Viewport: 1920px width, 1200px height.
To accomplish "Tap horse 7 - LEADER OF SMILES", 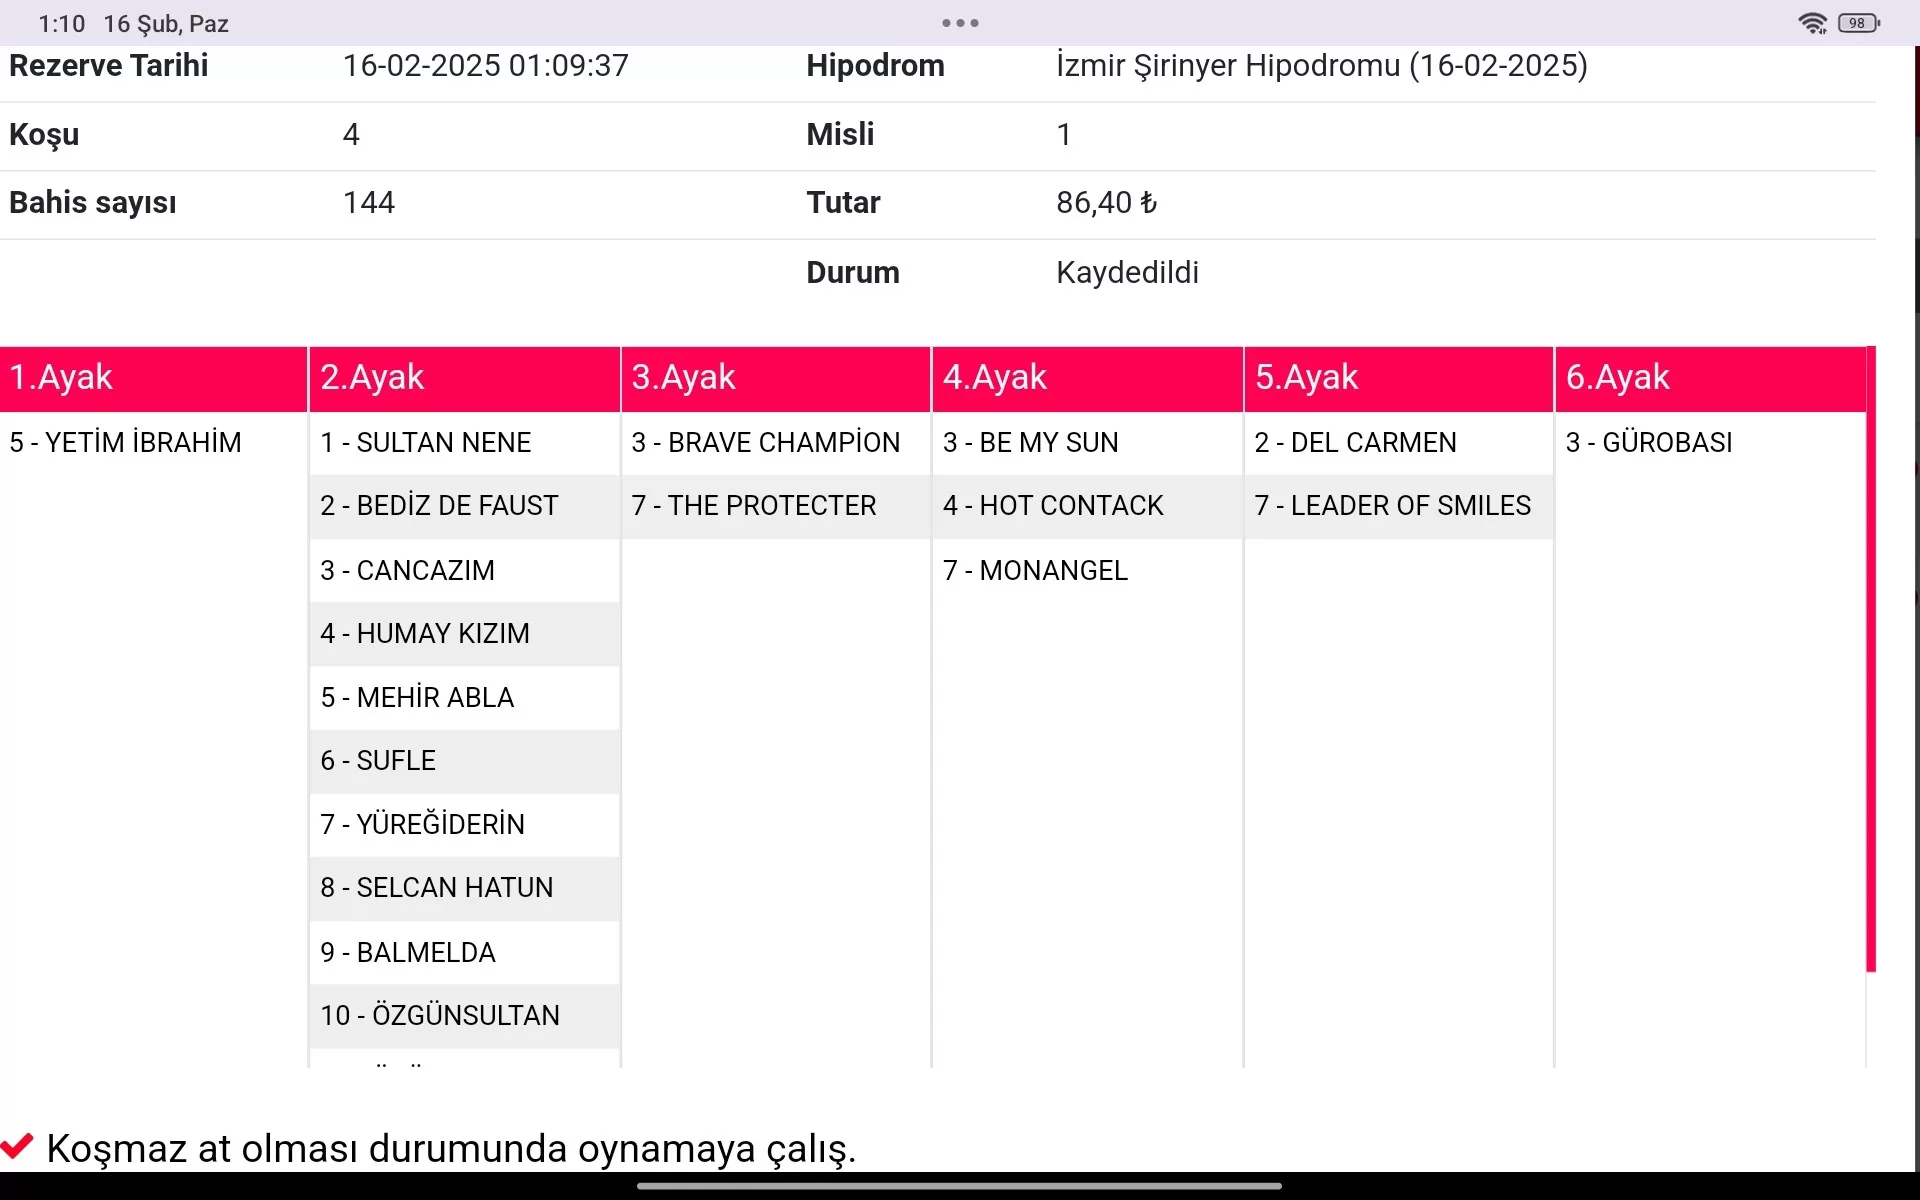I will 1392,506.
